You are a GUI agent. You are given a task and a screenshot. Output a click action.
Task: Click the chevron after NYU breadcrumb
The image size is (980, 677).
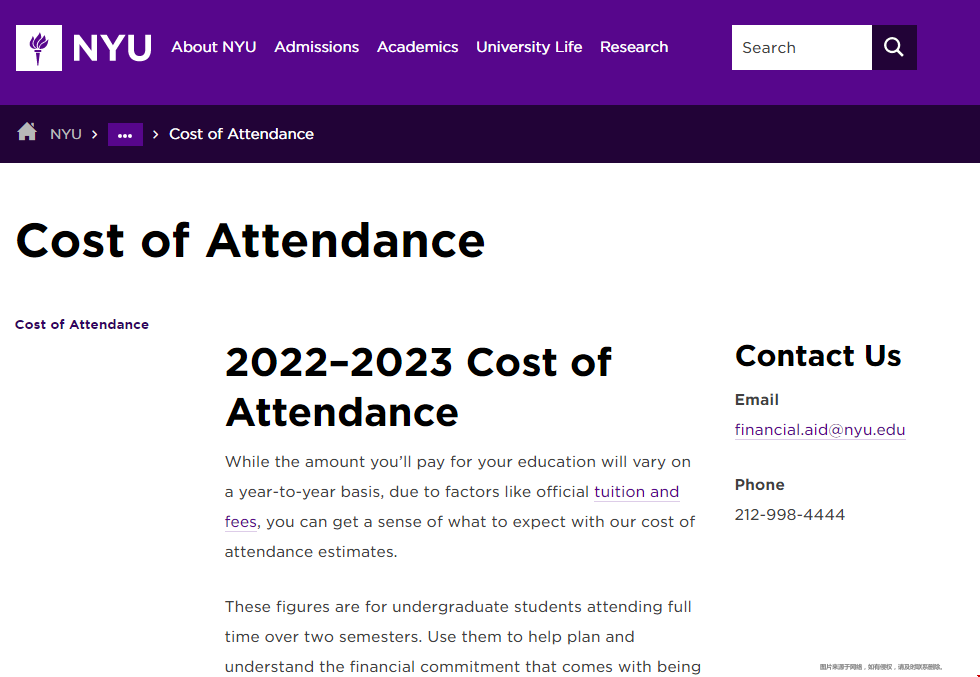[94, 134]
